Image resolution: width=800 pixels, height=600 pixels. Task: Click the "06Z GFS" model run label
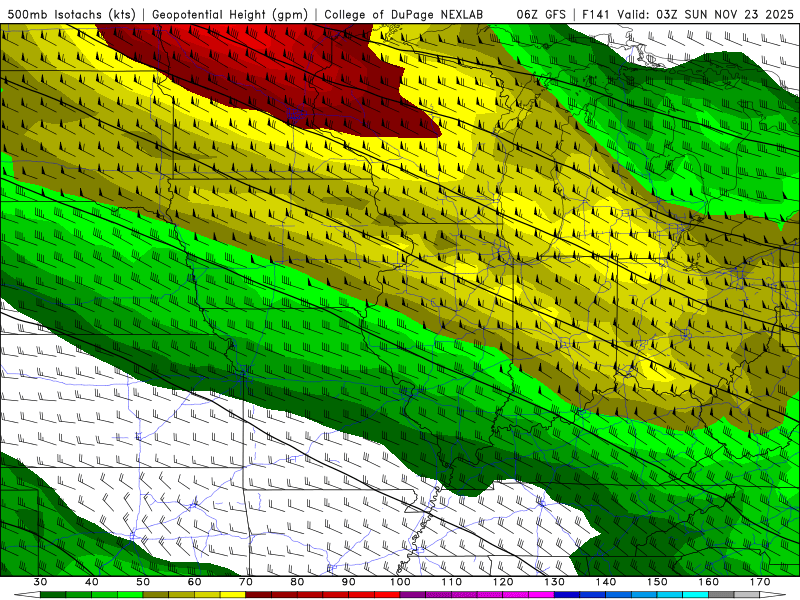[541, 14]
